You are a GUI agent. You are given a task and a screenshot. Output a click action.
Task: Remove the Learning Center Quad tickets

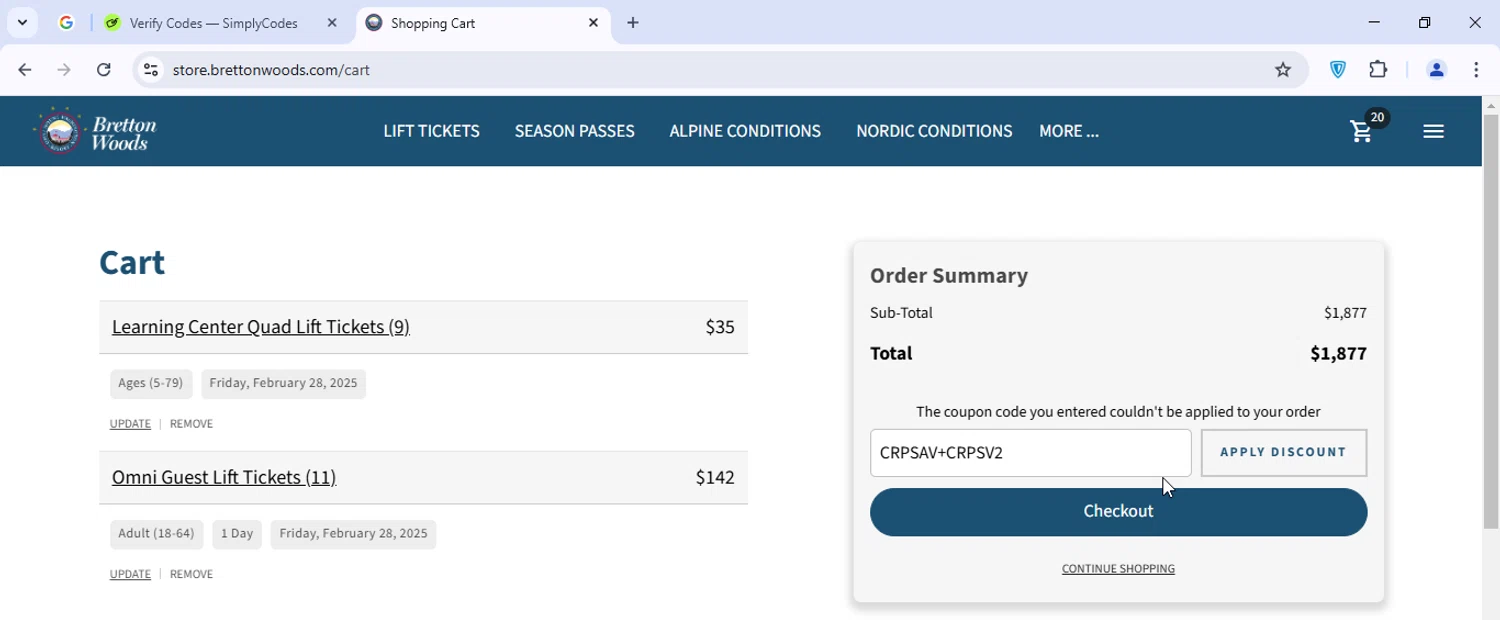(191, 424)
